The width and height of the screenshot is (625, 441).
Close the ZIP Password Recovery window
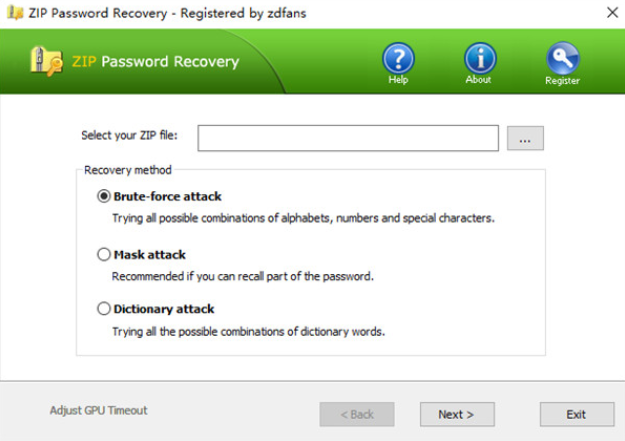tap(611, 13)
